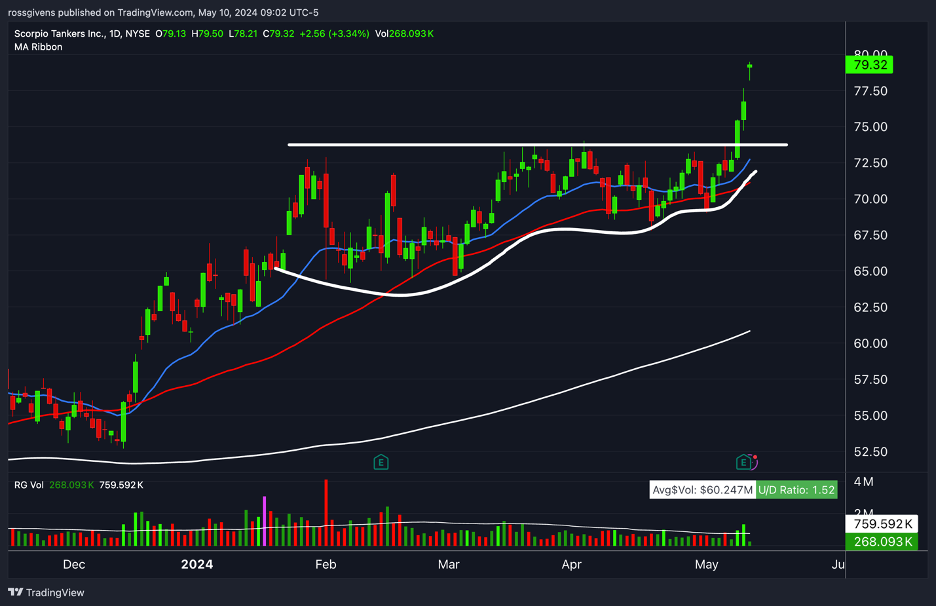Click the Mar label on time axis
This screenshot has height=606, width=936.
pos(449,565)
